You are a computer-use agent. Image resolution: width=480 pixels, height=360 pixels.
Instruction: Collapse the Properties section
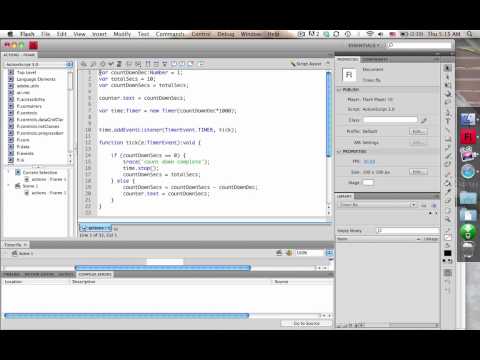339,151
